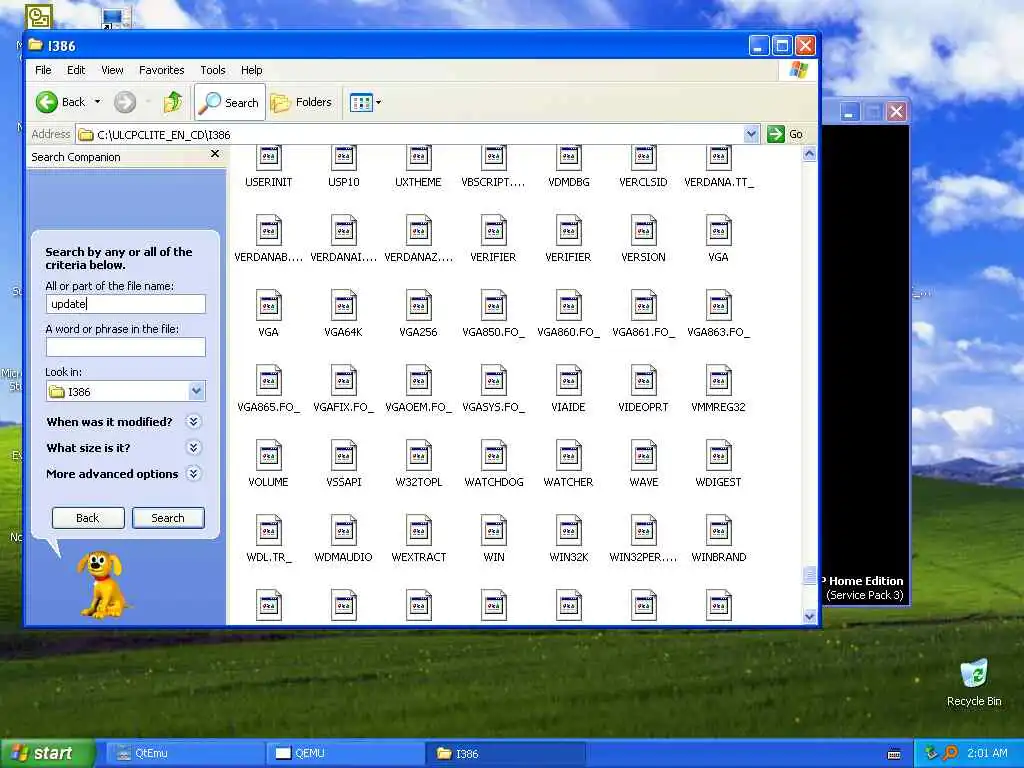Click the grayed Forward arrow icon

125,102
